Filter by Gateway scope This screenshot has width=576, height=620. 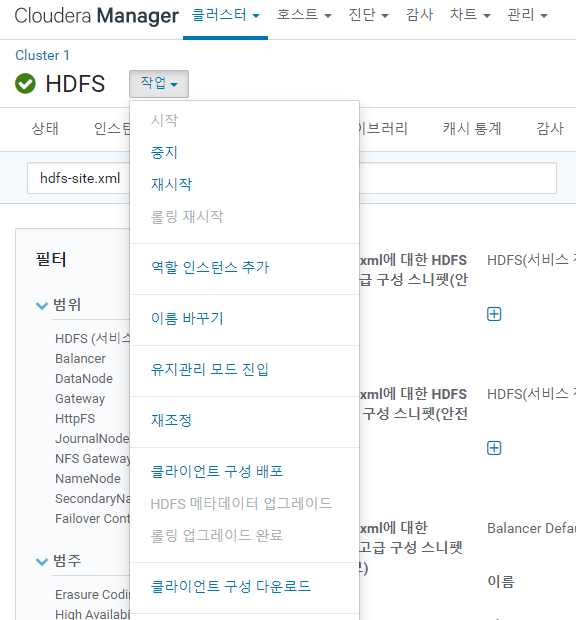click(x=80, y=399)
